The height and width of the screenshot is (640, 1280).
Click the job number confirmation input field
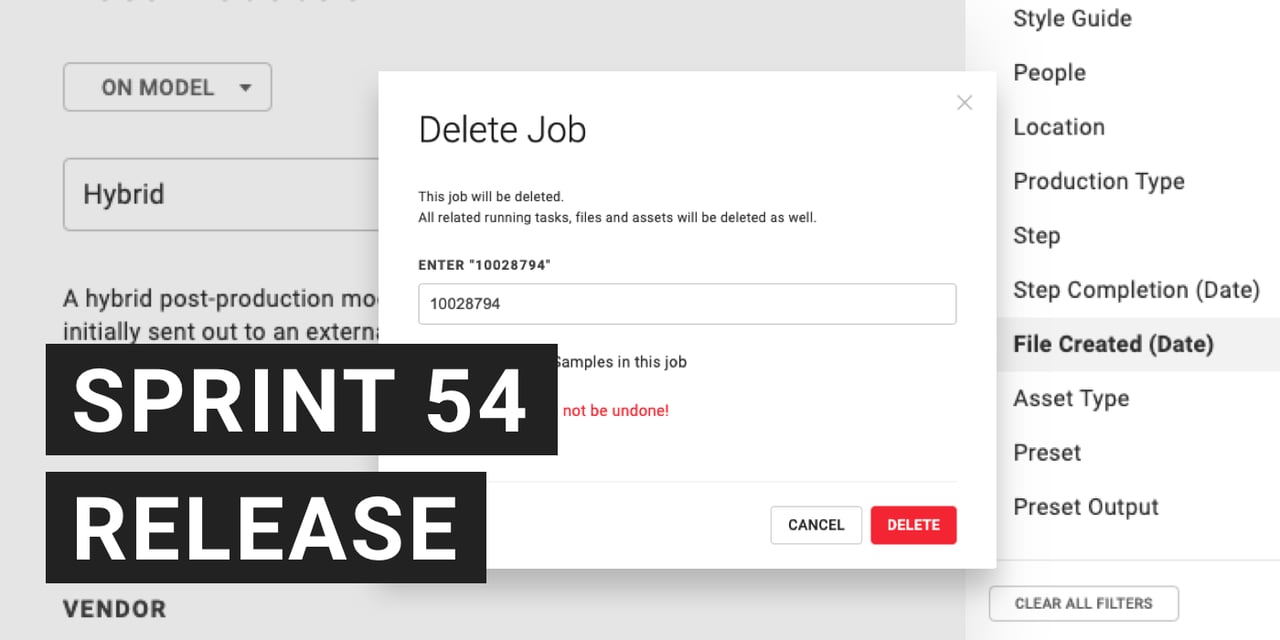(x=687, y=304)
